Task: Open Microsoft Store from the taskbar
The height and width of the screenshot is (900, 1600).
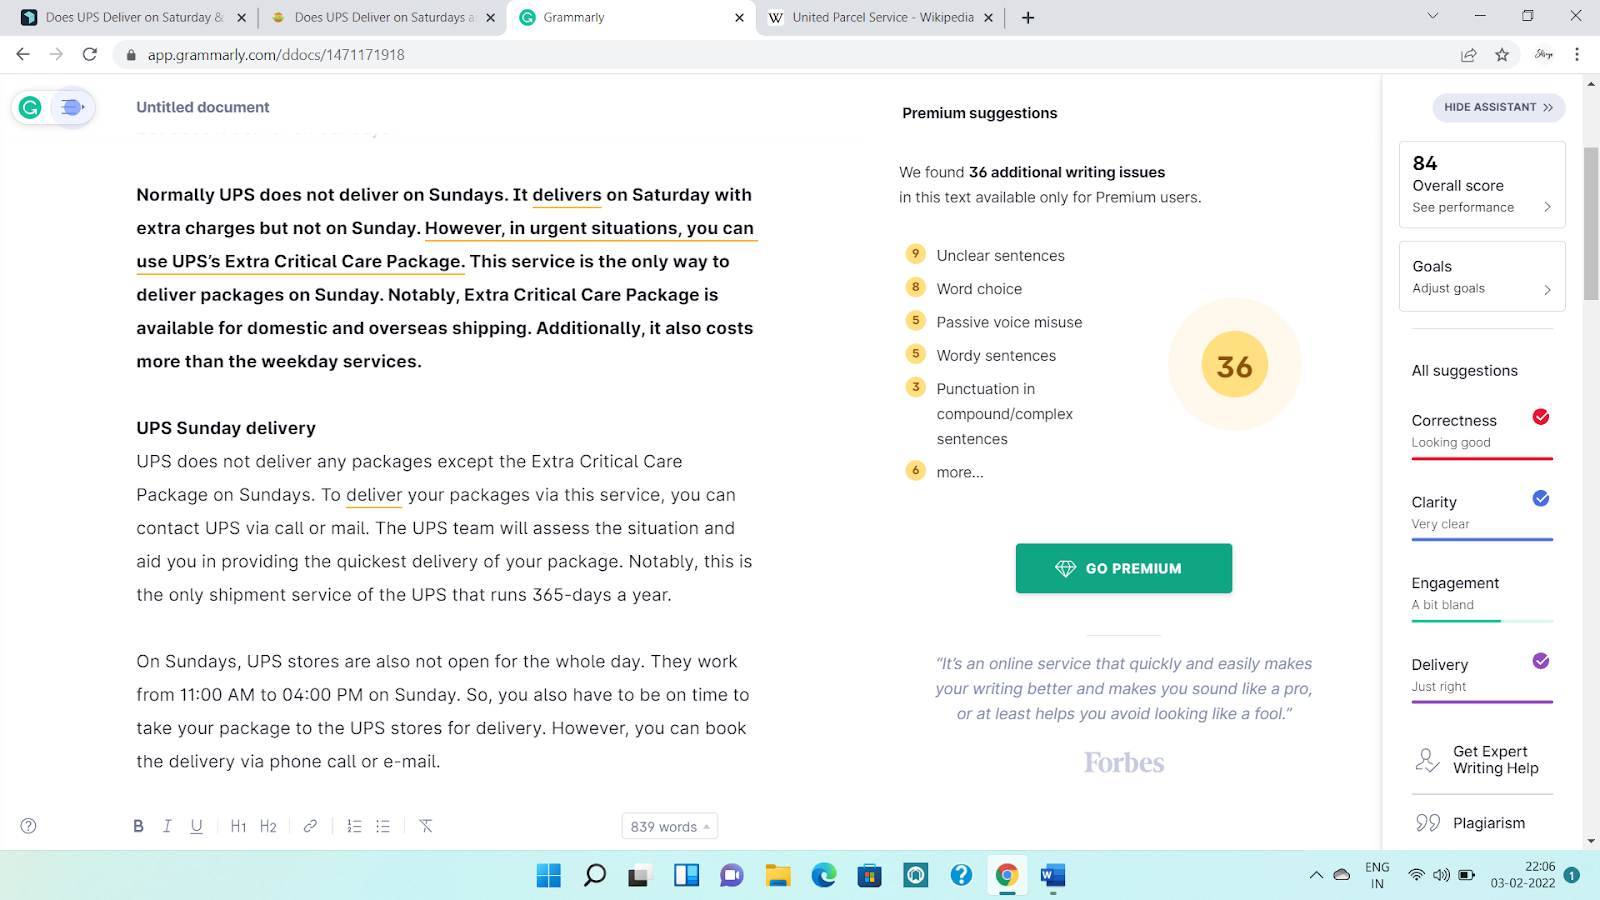Action: [870, 876]
